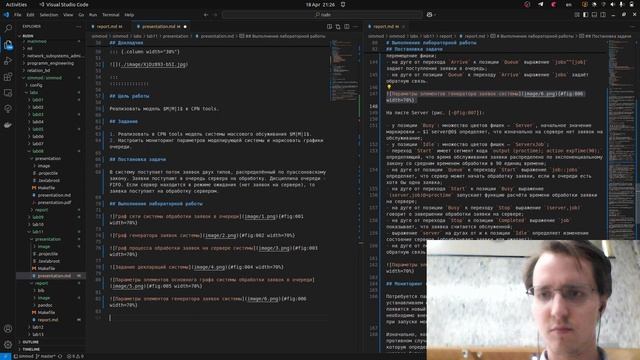Open the Extensions view
640x360 pixels.
pos(8,77)
